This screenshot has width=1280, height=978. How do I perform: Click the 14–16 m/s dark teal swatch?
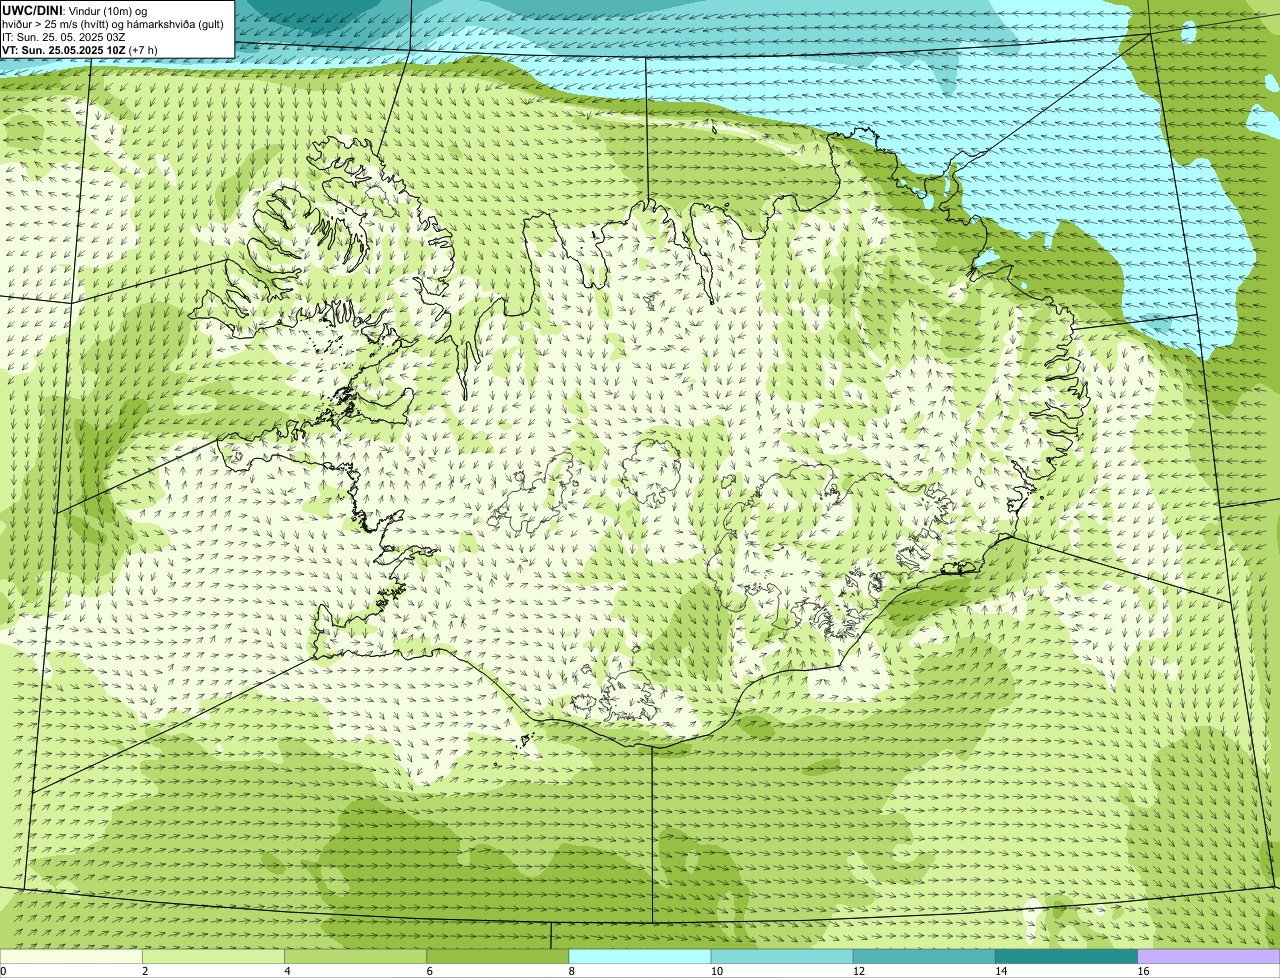click(x=1067, y=956)
